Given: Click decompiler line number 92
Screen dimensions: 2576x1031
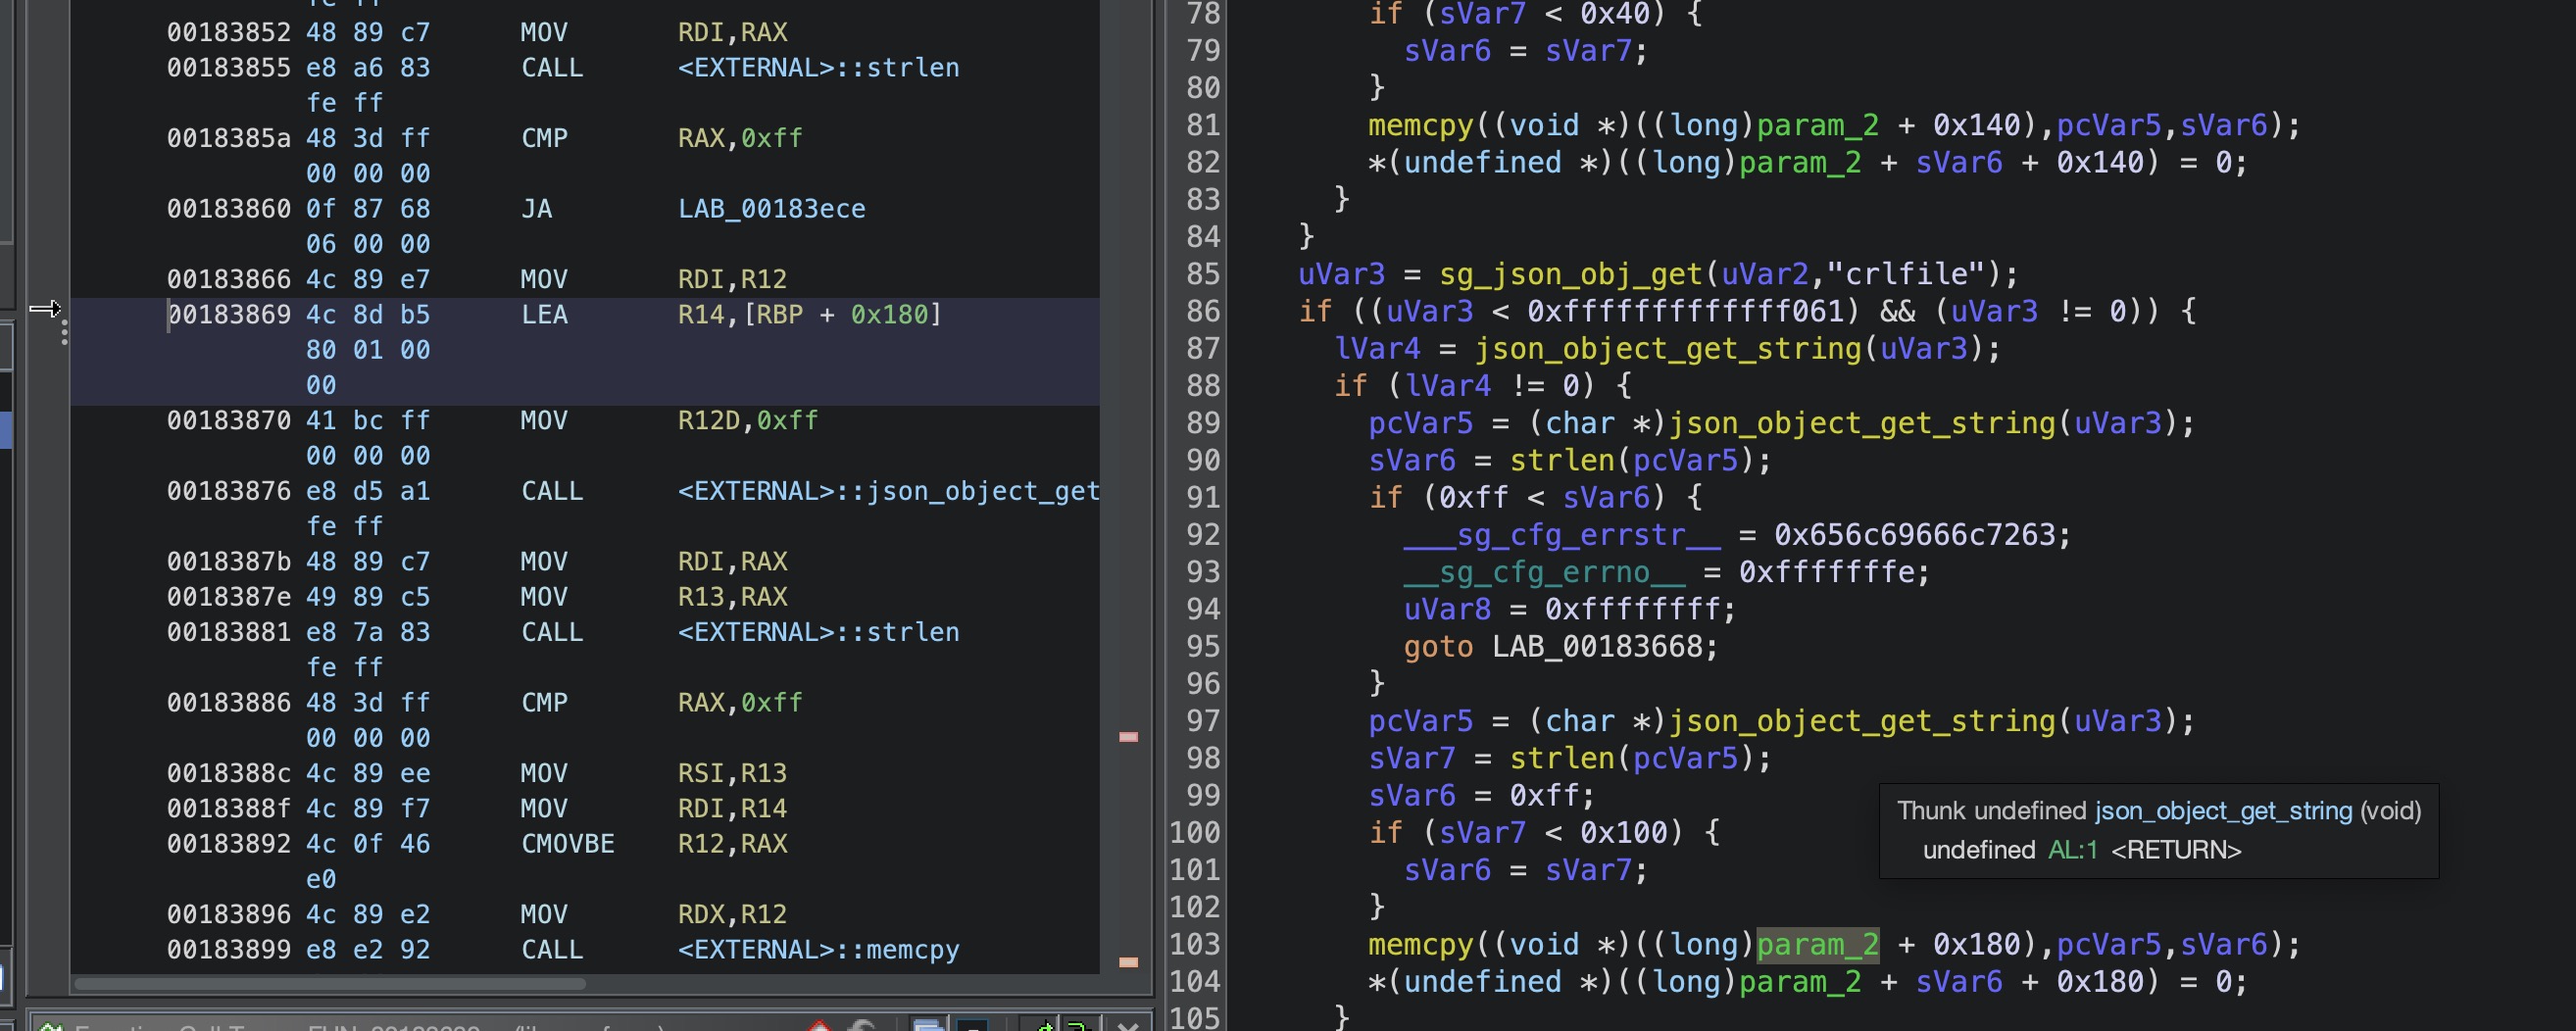Looking at the screenshot, I should coord(1202,535).
